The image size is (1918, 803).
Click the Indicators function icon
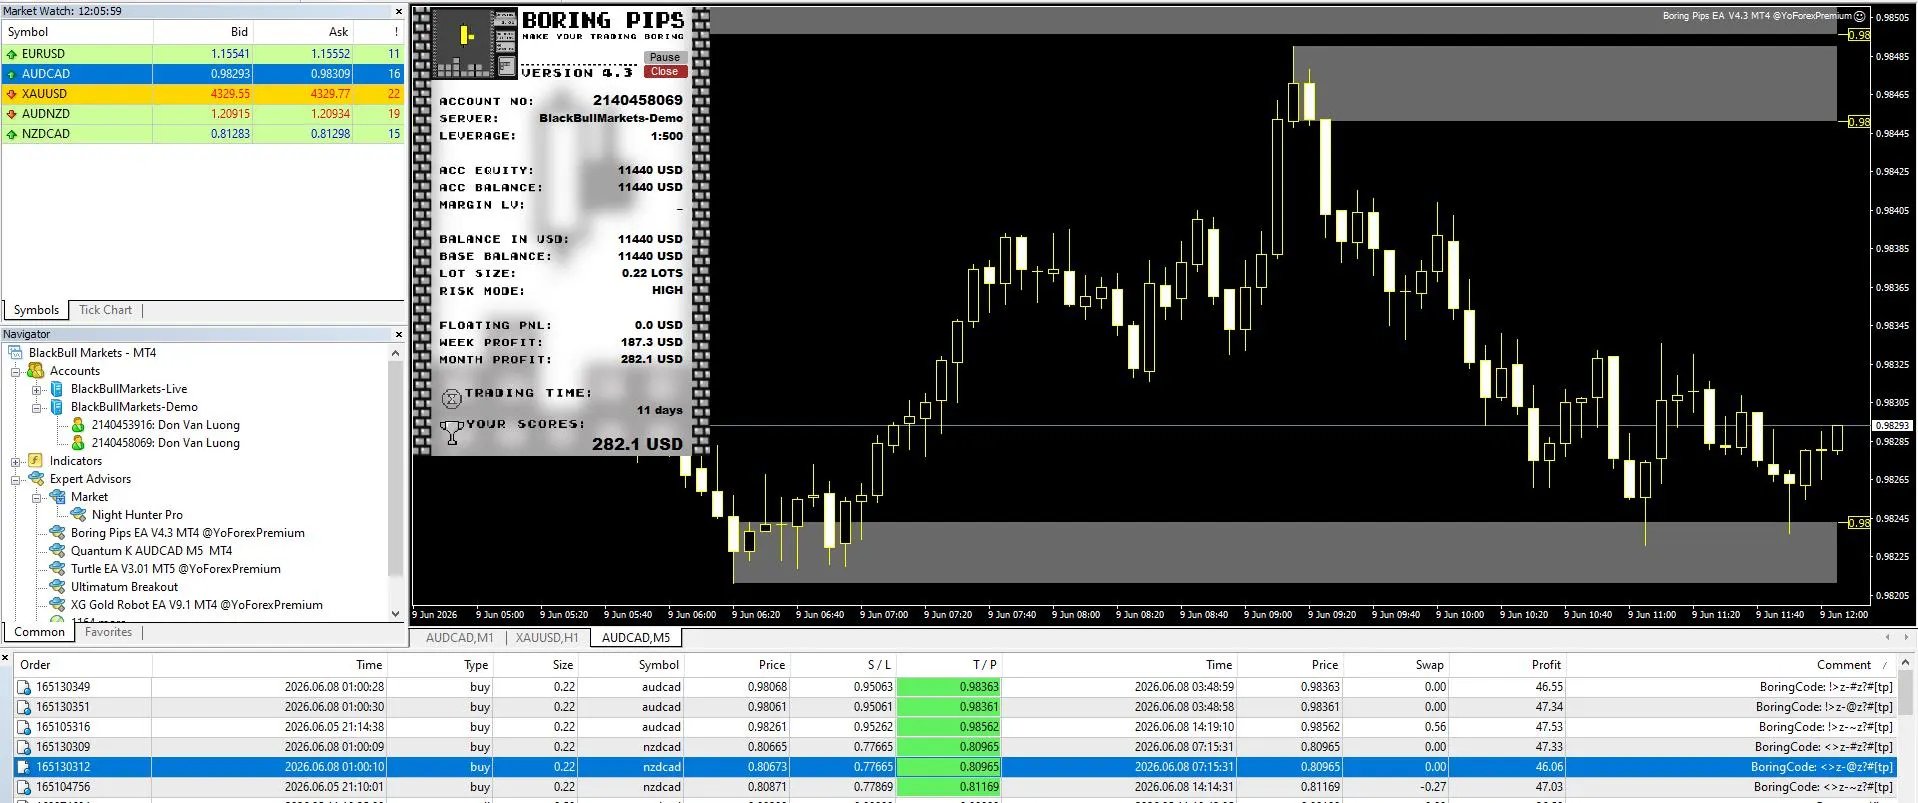coord(36,461)
